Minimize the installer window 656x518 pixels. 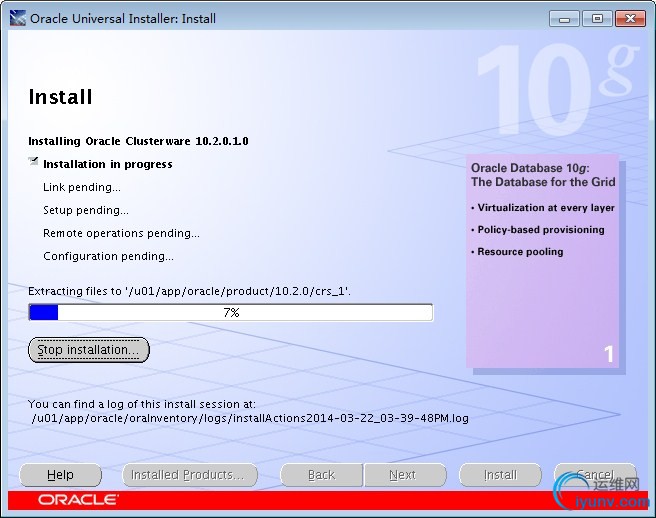click(x=564, y=19)
